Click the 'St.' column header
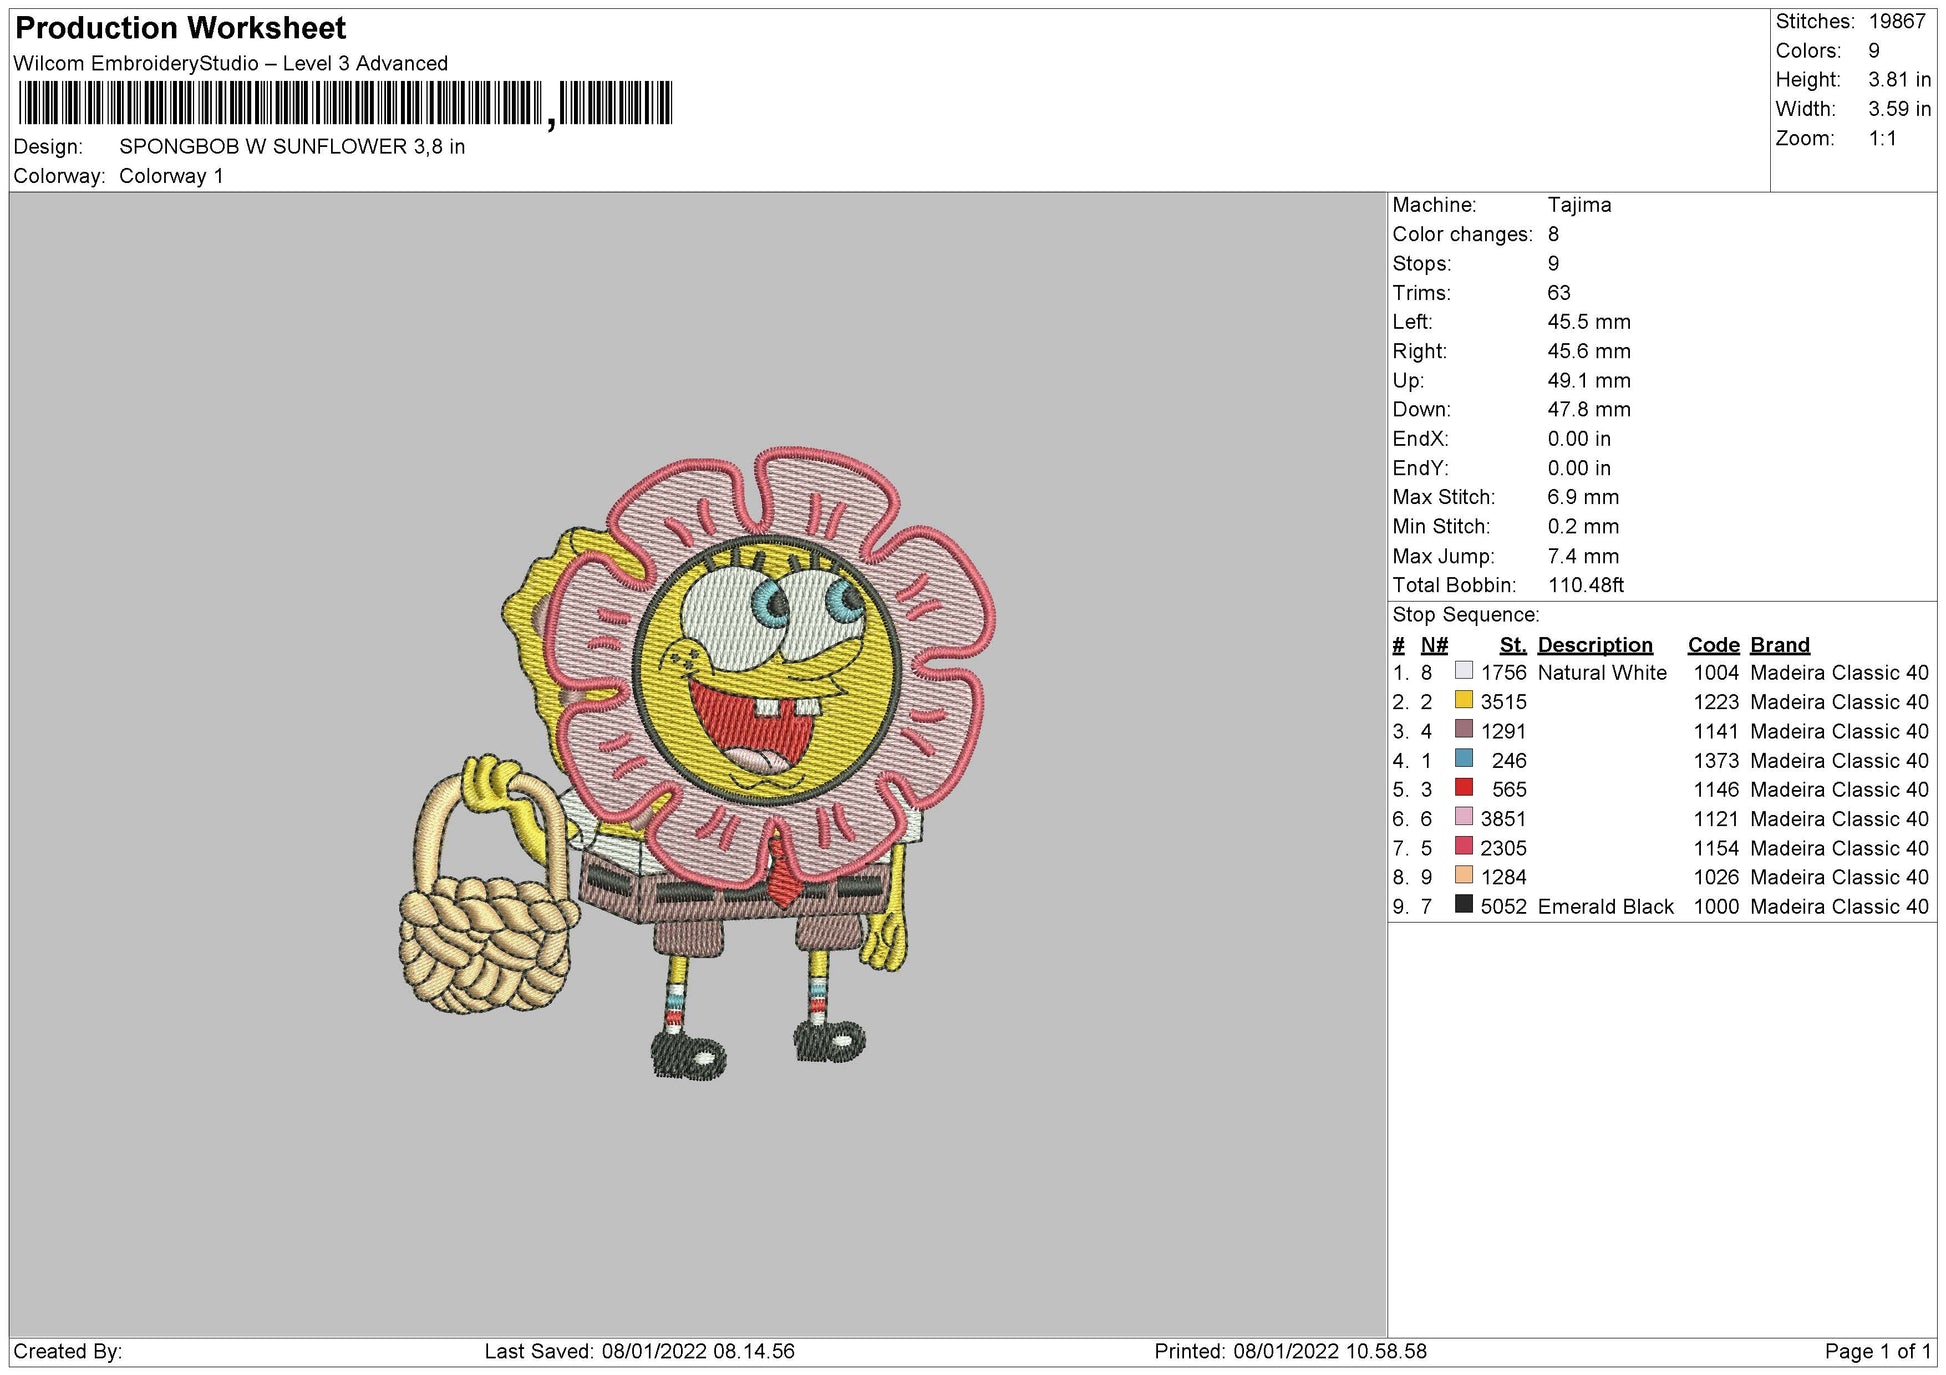 1513,645
